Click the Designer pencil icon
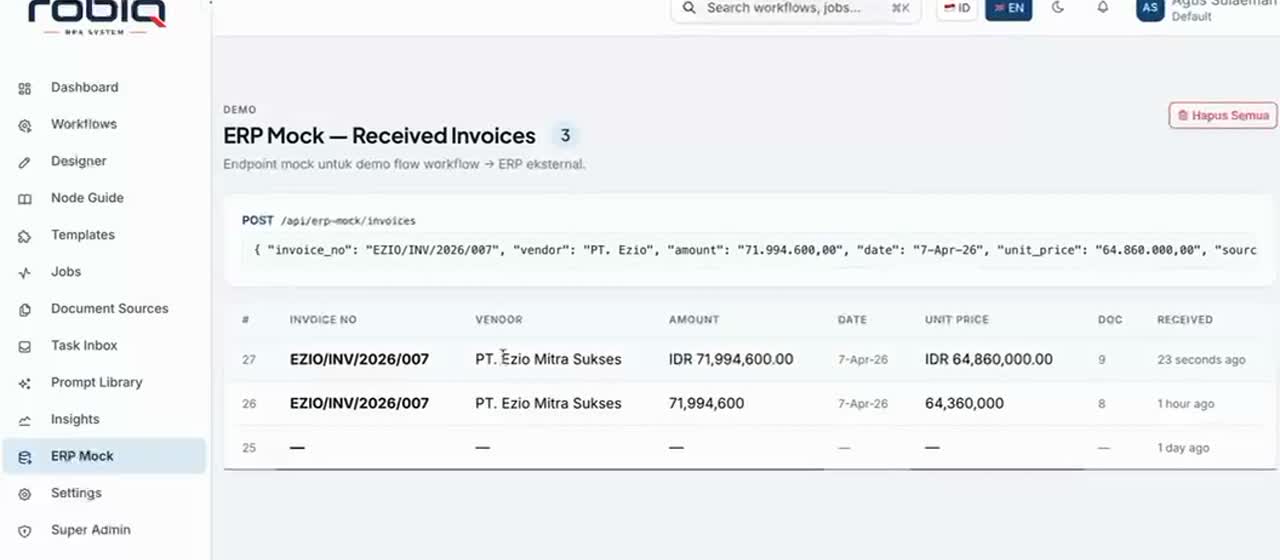Screen dimensions: 1280x560 [x=25, y=162]
